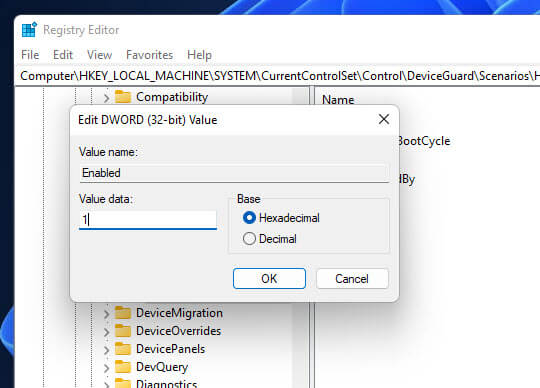Expand the Compatibility tree folder
Image resolution: width=540 pixels, height=388 pixels.
coord(106,98)
